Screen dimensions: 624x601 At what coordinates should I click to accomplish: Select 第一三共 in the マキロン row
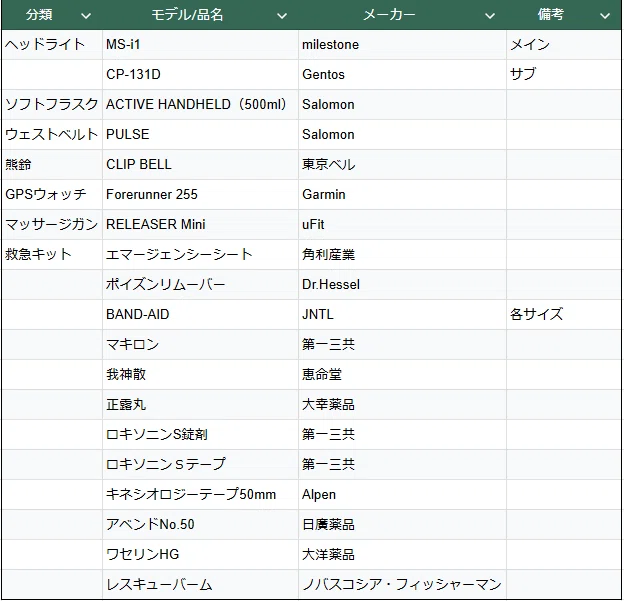(x=402, y=344)
